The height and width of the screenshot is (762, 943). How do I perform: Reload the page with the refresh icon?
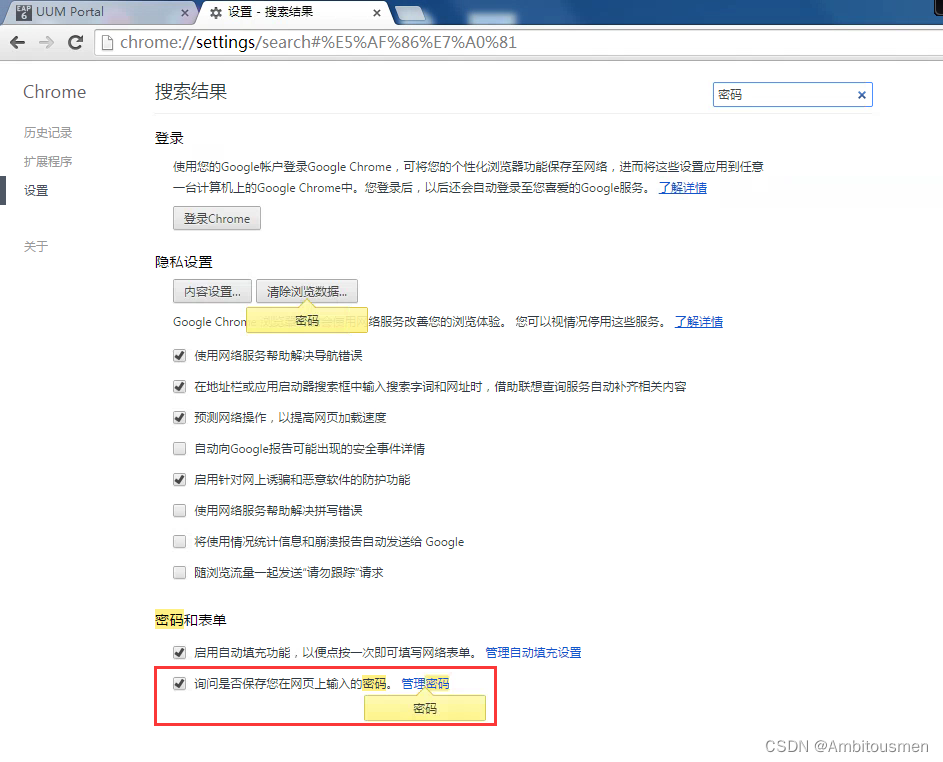(x=75, y=42)
